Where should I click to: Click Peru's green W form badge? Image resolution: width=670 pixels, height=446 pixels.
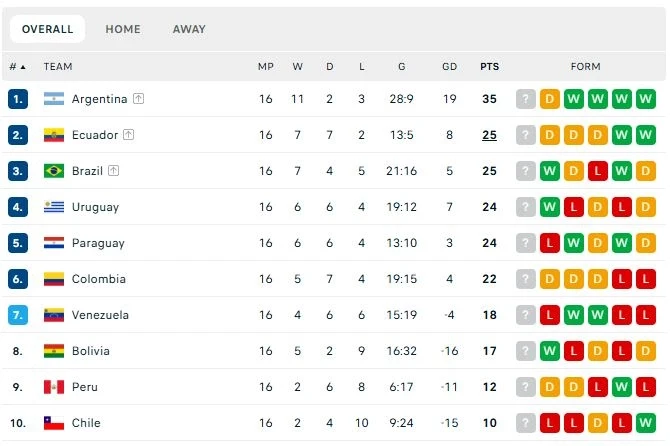tap(621, 387)
